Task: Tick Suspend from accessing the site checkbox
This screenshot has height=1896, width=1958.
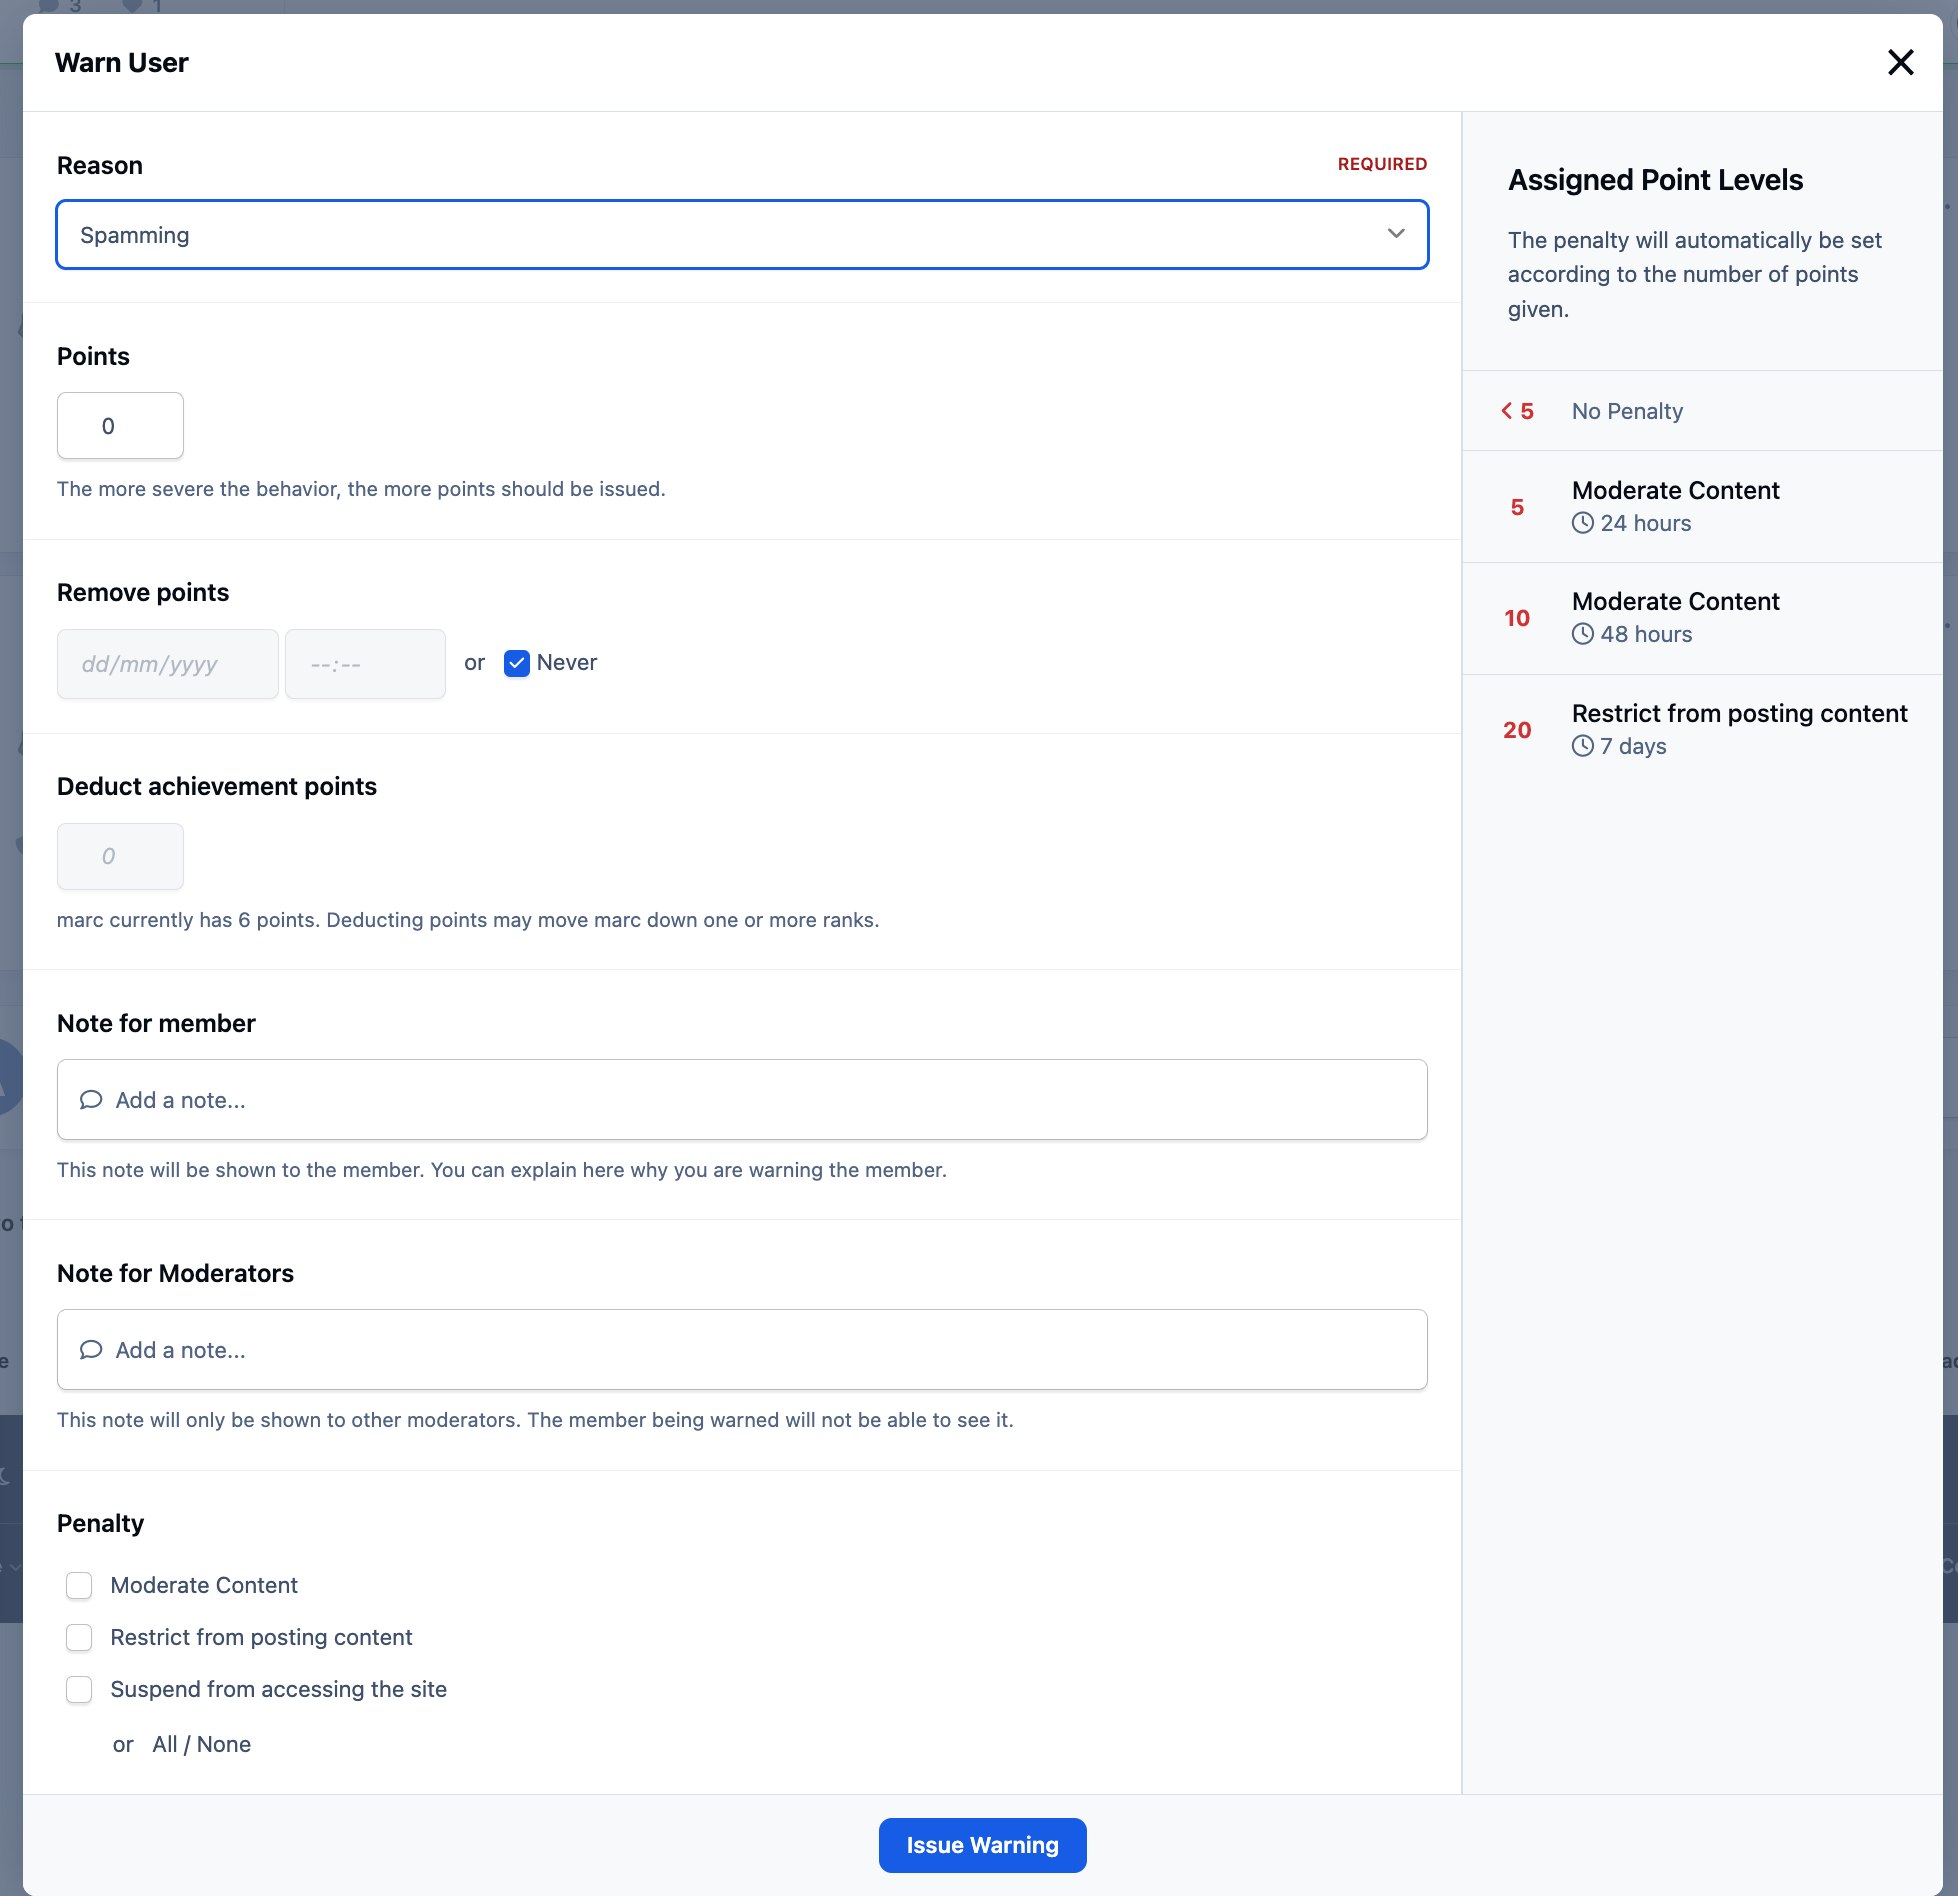Action: tap(79, 1689)
